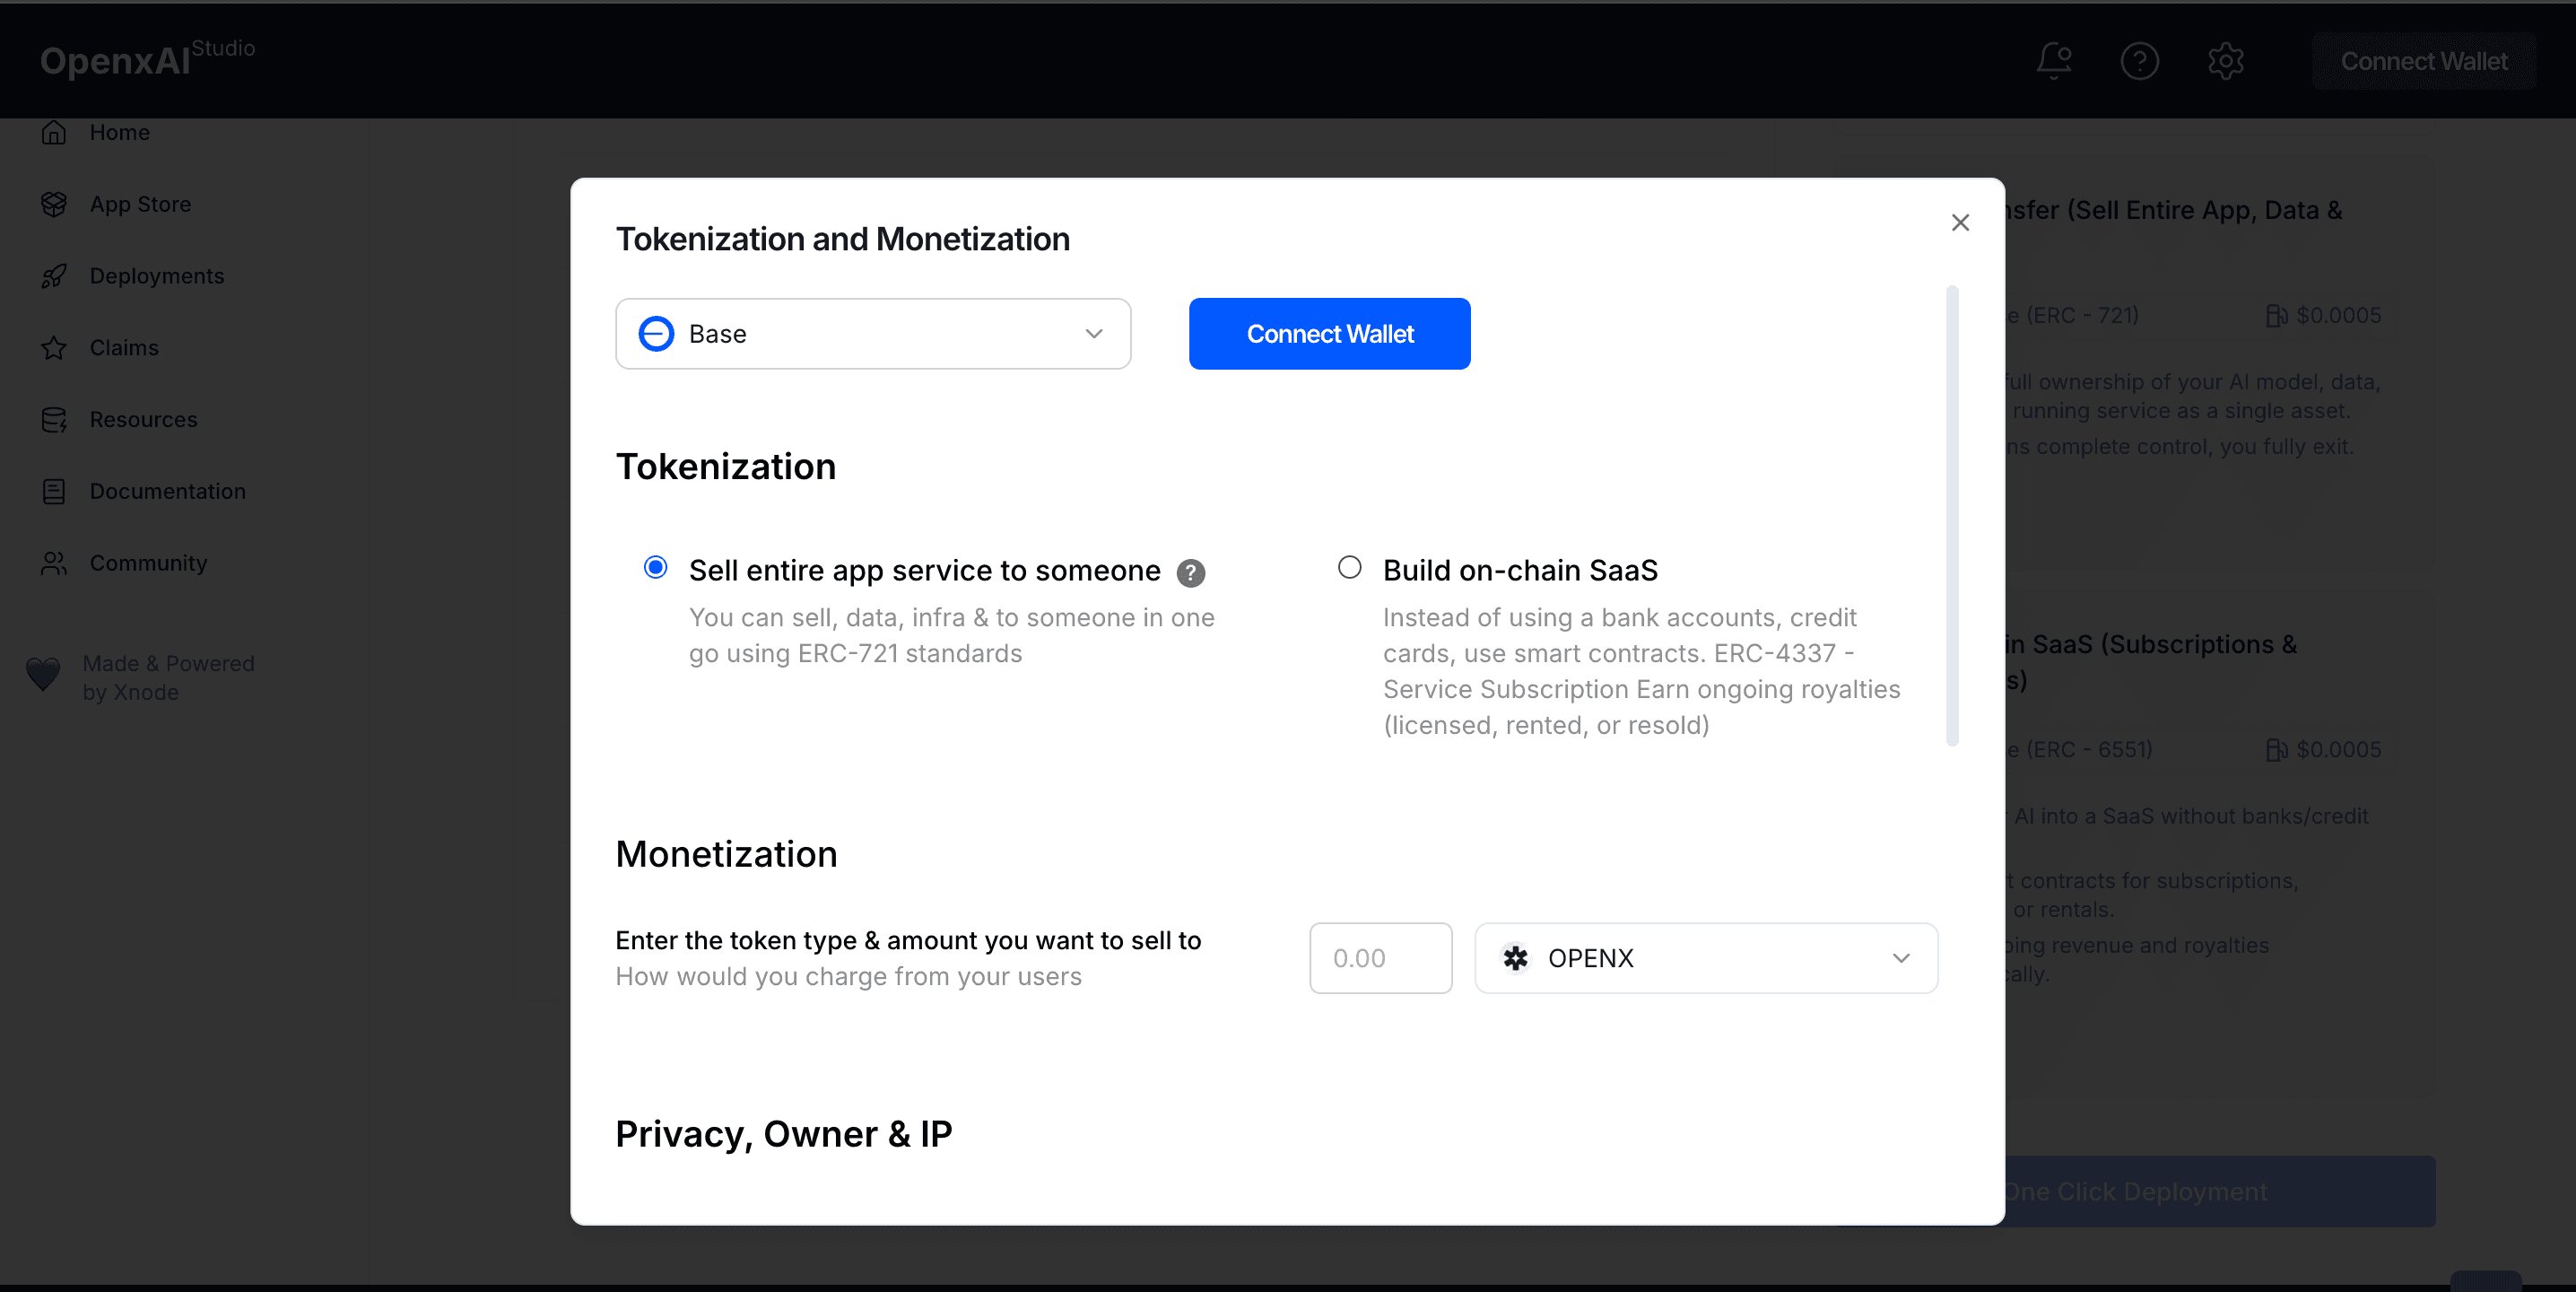Select Sell entire app service radio button

point(656,567)
